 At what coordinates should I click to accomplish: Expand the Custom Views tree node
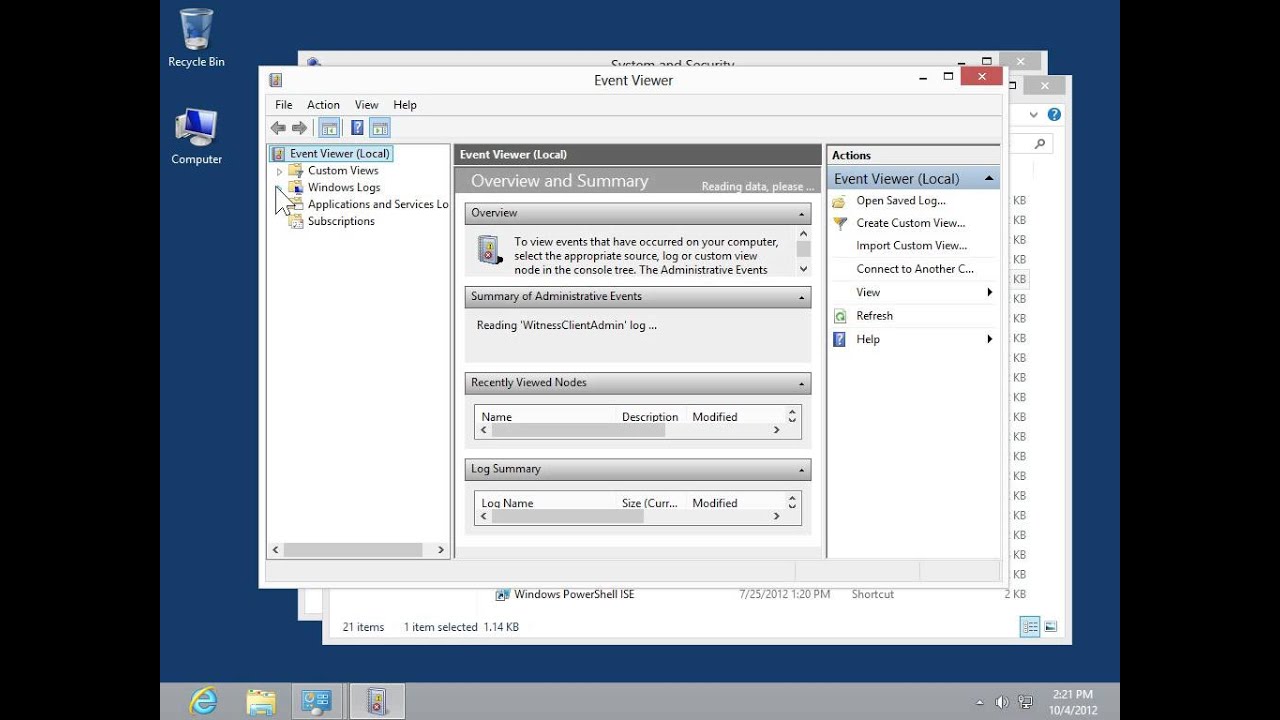coord(280,171)
